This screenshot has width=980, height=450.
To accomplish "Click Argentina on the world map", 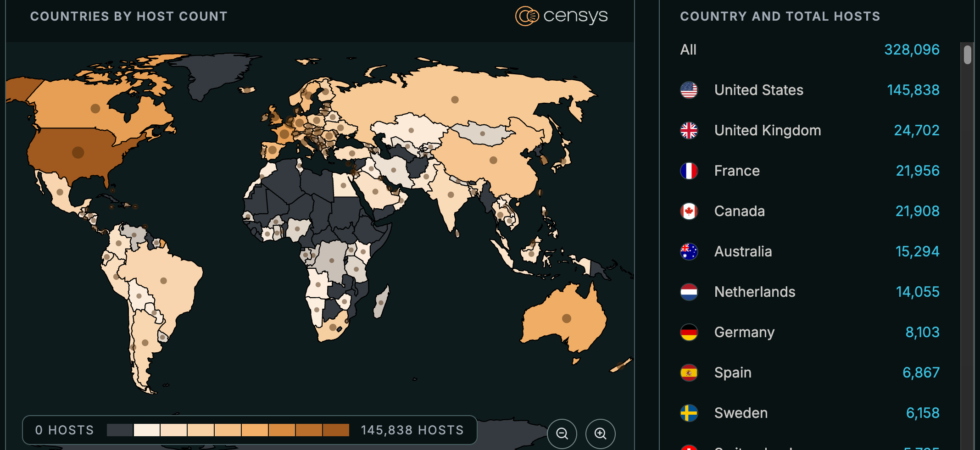I will [x=145, y=342].
